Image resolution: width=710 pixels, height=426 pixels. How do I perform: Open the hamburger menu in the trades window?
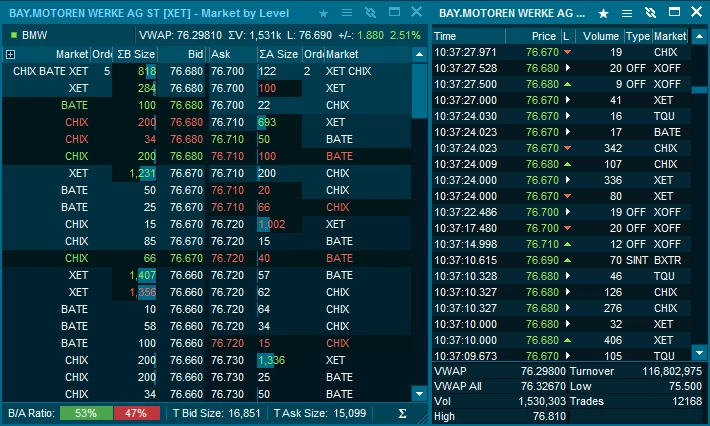[627, 13]
